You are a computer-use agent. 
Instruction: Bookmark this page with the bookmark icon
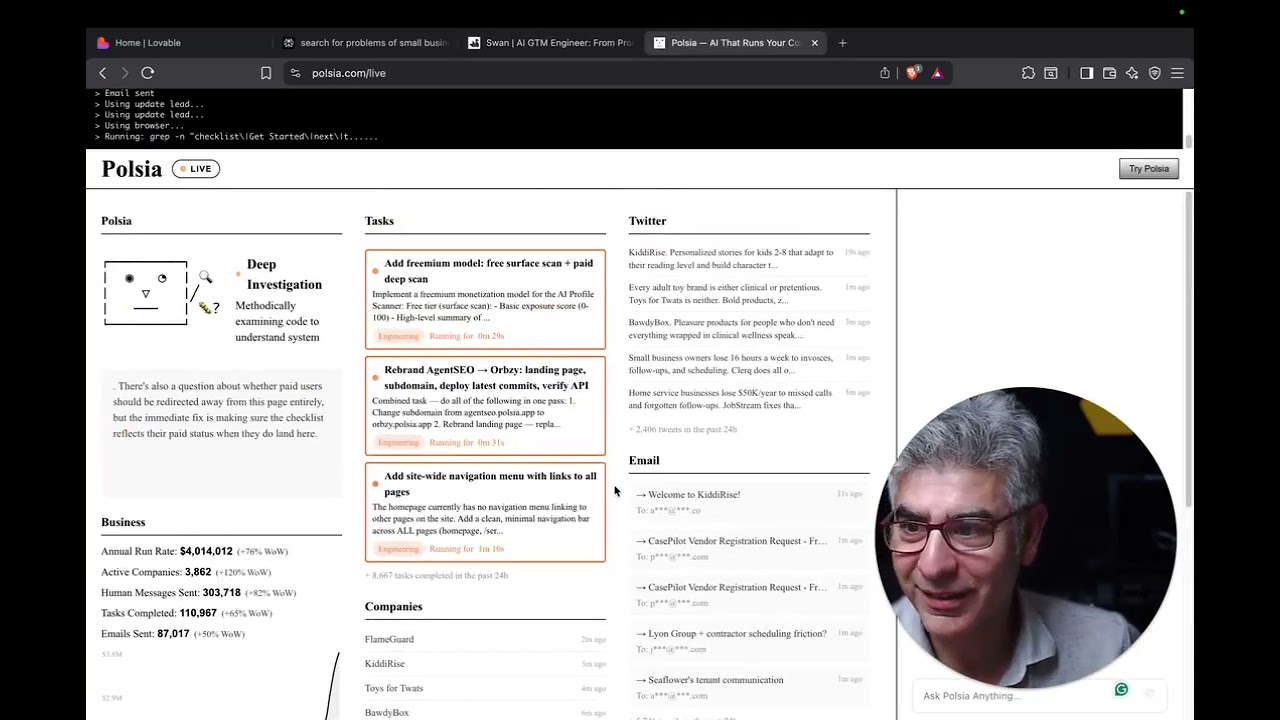click(266, 73)
